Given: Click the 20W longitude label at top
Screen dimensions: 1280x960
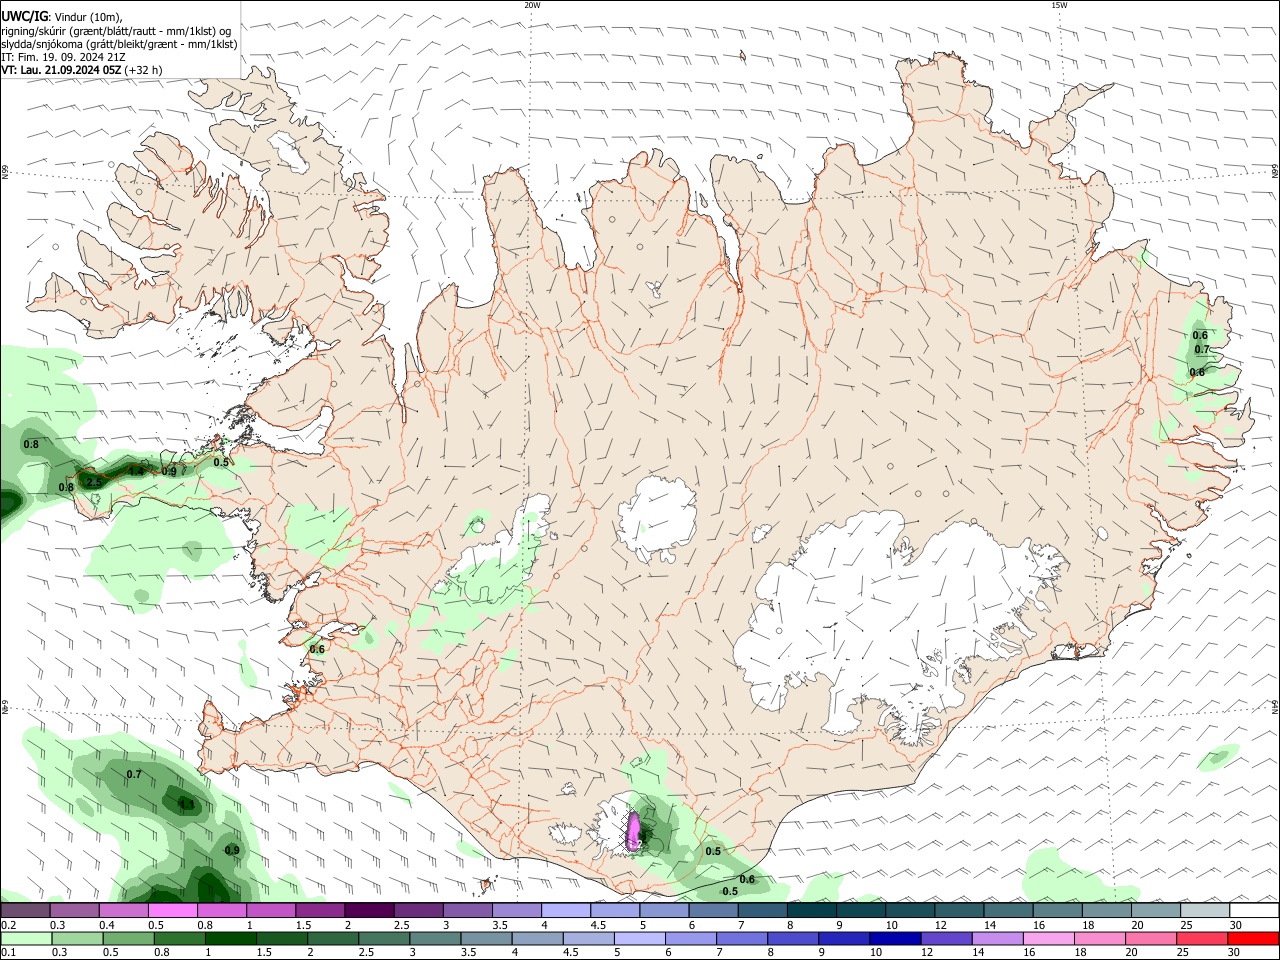Looking at the screenshot, I should click(x=532, y=5).
